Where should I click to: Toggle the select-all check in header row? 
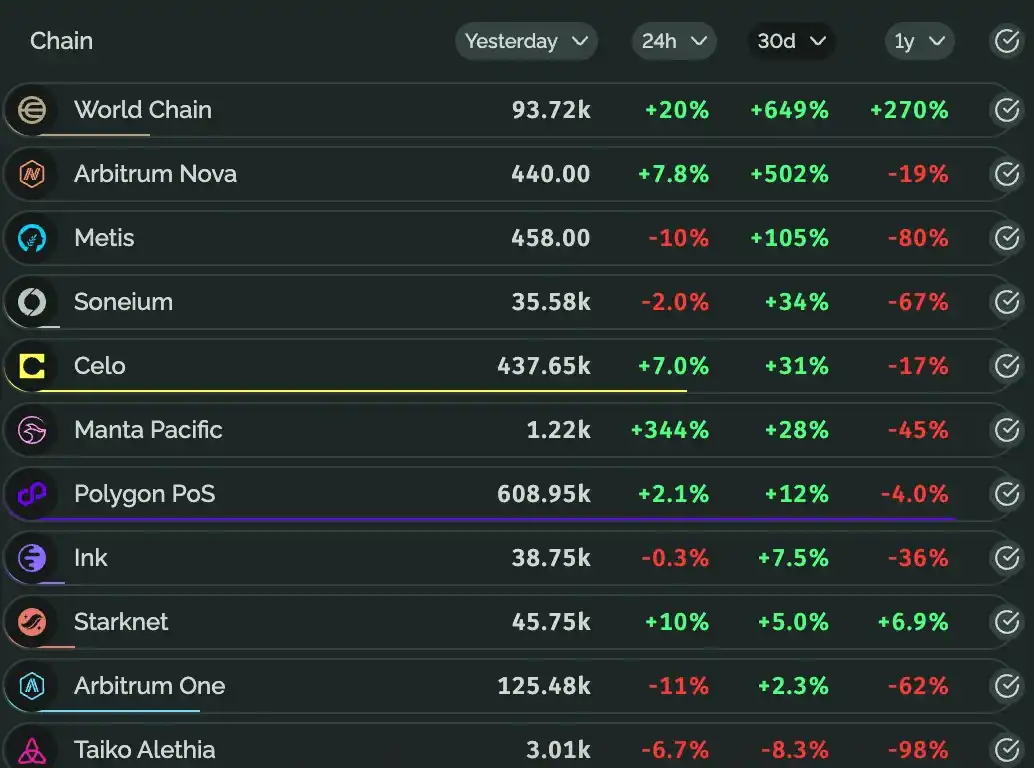coord(1007,41)
